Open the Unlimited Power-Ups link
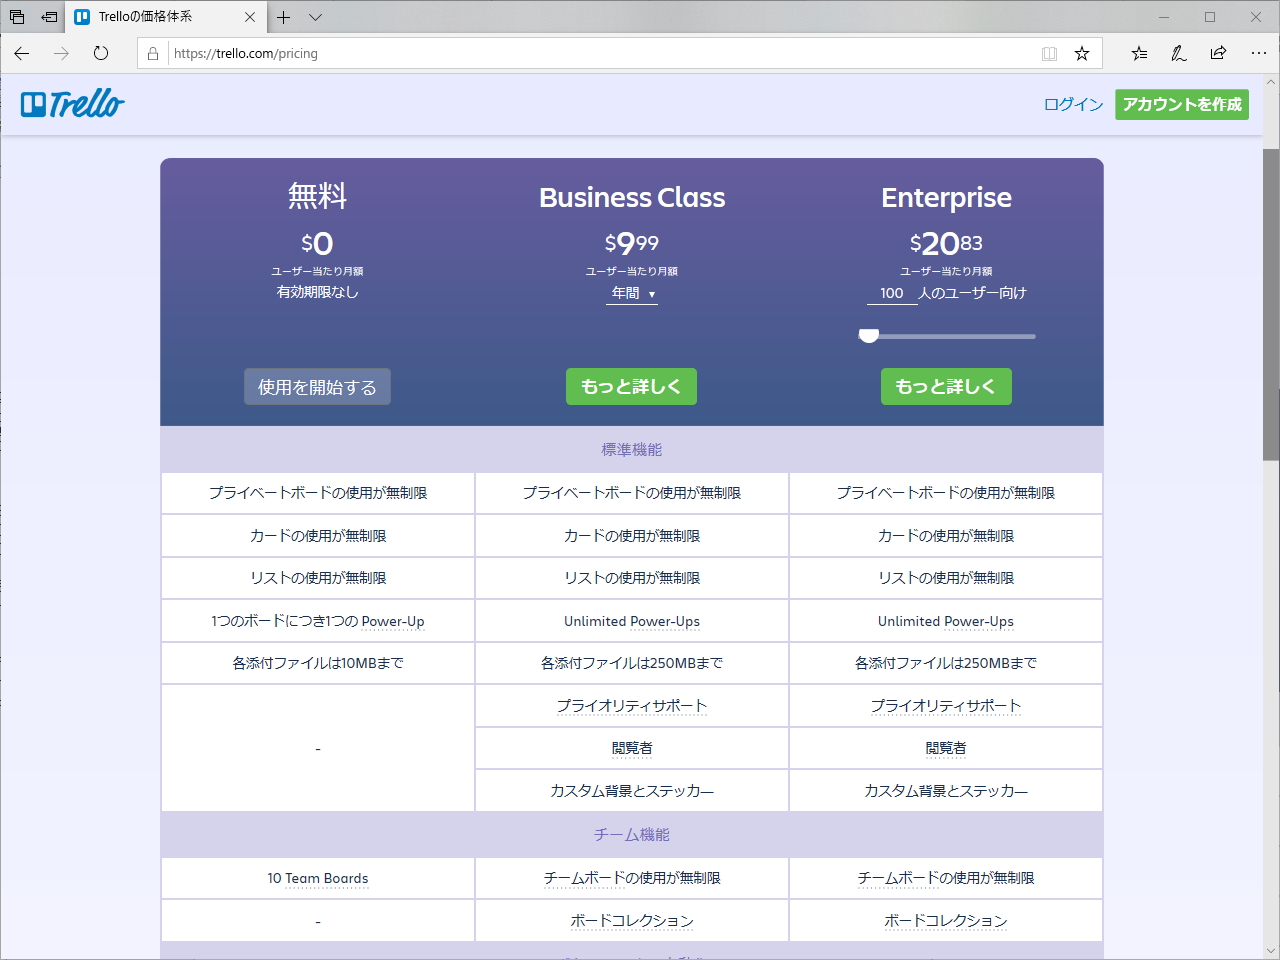 click(x=631, y=621)
